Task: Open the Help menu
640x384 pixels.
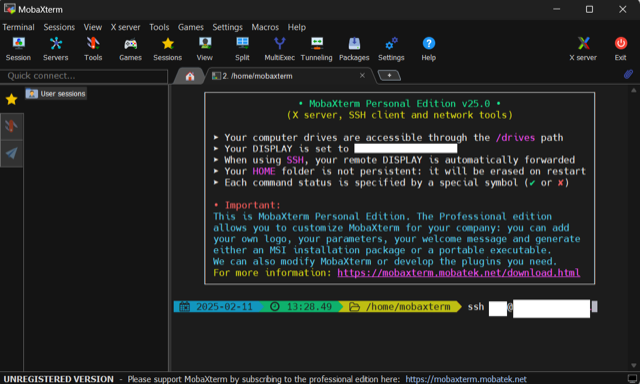Action: click(297, 27)
